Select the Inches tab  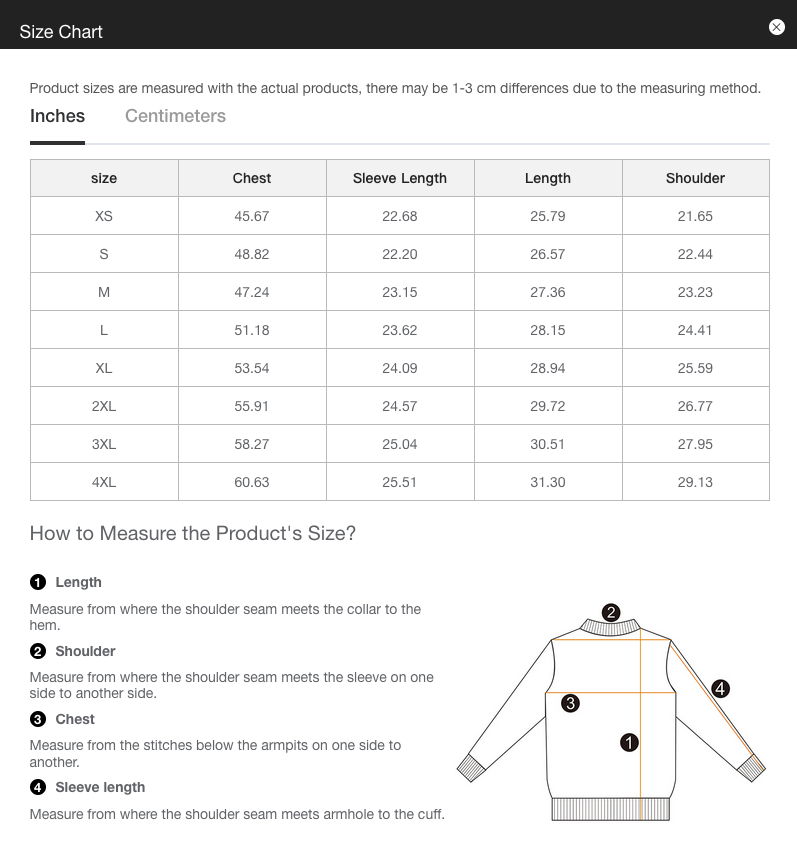pos(57,116)
